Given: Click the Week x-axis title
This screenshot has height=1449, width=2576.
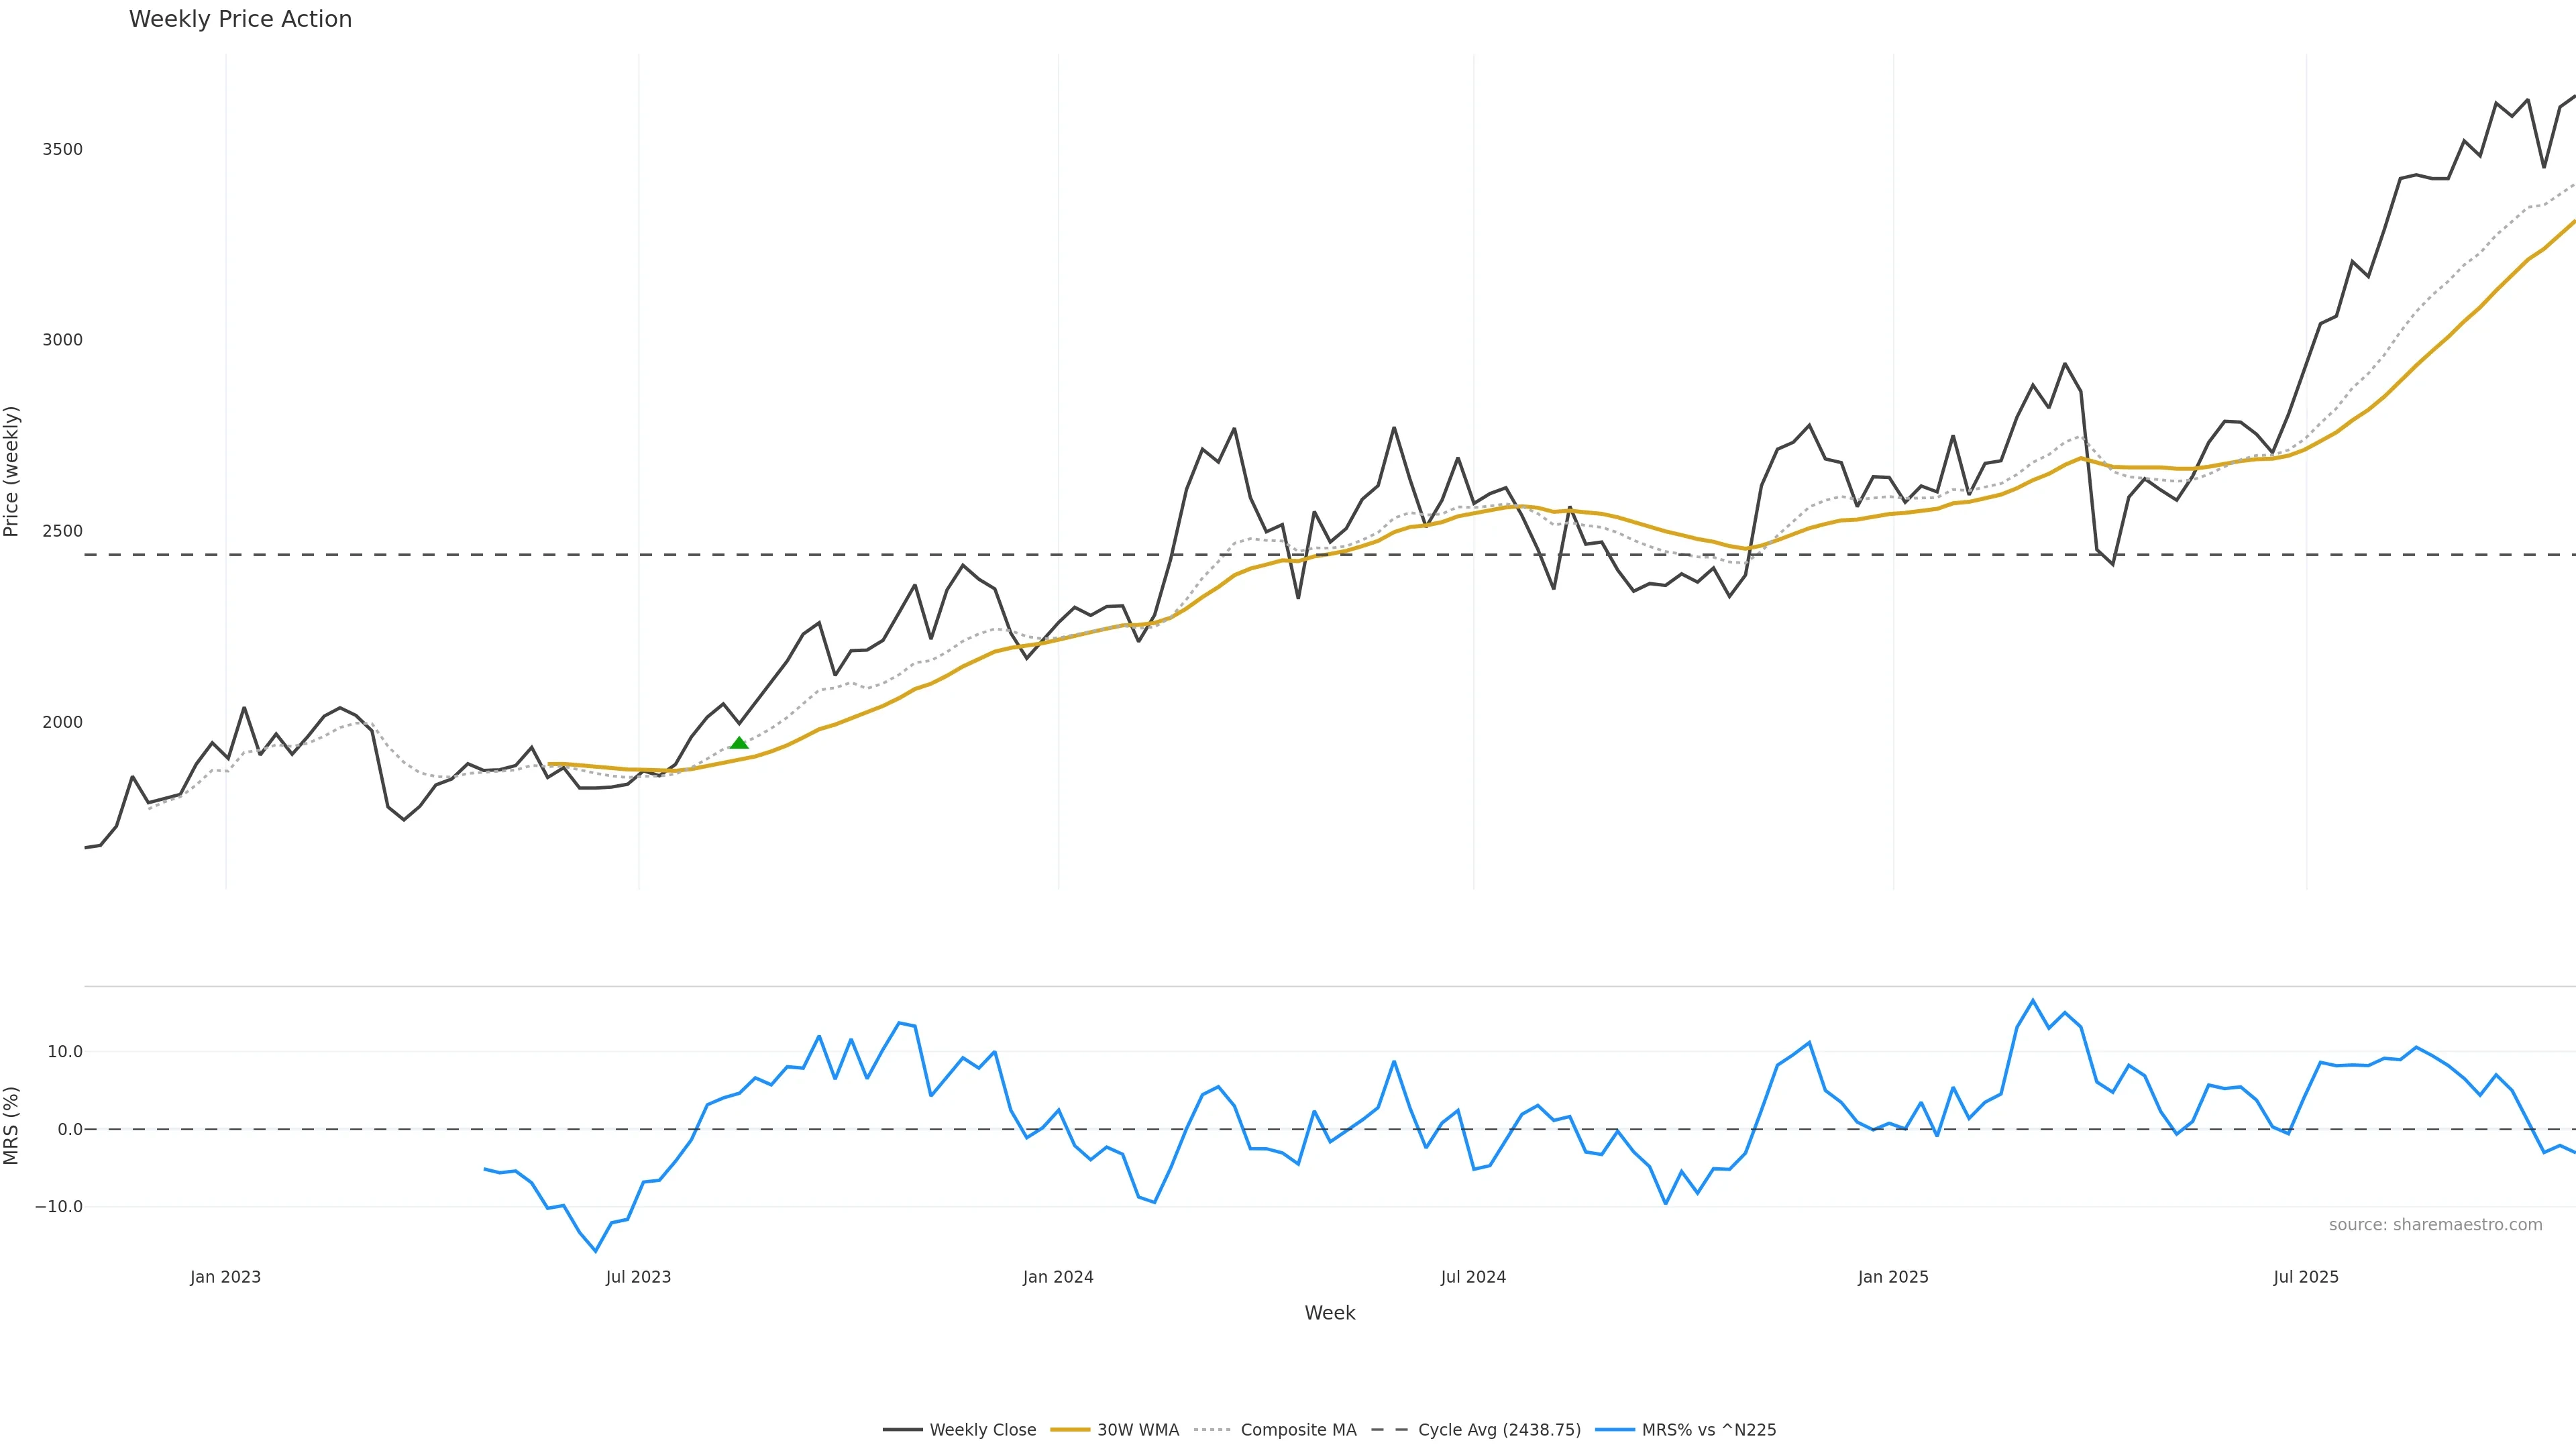Looking at the screenshot, I should click(x=1329, y=1313).
